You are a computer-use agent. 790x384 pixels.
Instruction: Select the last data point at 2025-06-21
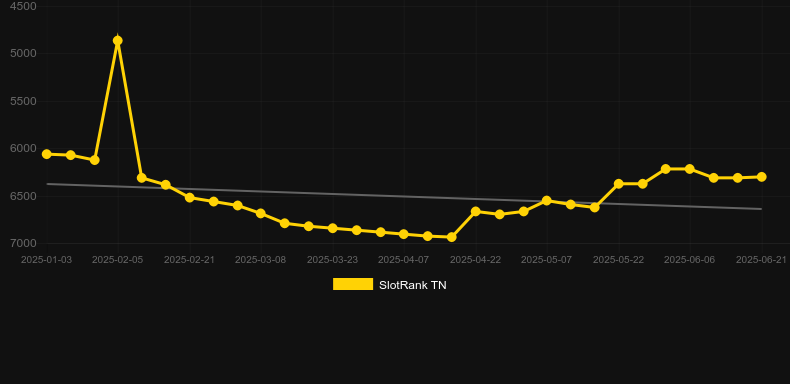761,177
